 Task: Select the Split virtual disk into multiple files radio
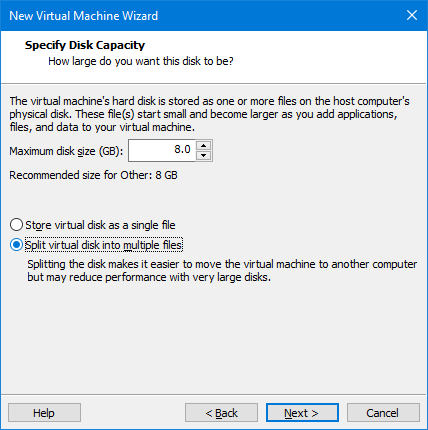pyautogui.click(x=16, y=245)
